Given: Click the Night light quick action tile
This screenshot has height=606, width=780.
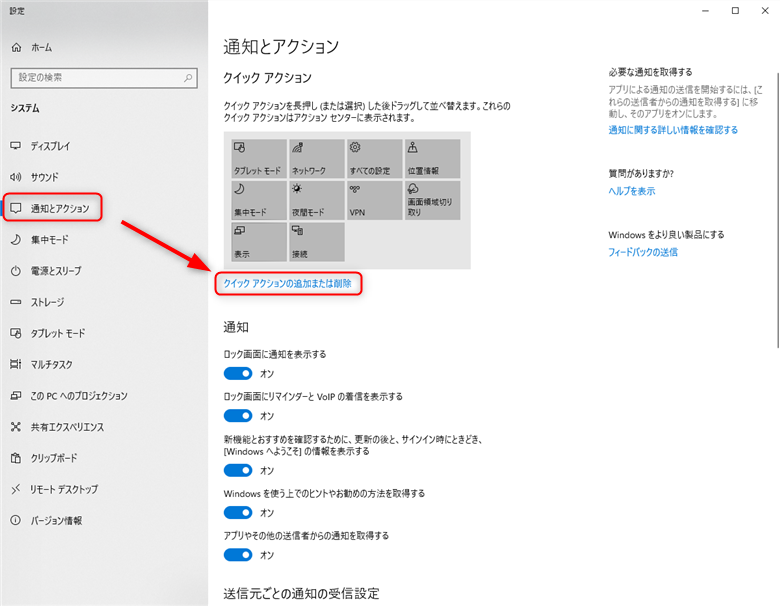Looking at the screenshot, I should point(316,200).
